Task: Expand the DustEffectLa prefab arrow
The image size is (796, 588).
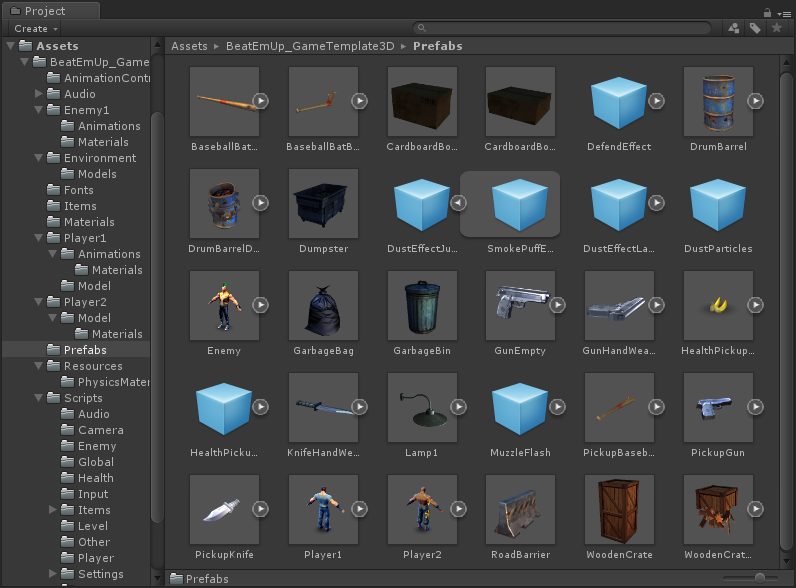Action: (656, 203)
